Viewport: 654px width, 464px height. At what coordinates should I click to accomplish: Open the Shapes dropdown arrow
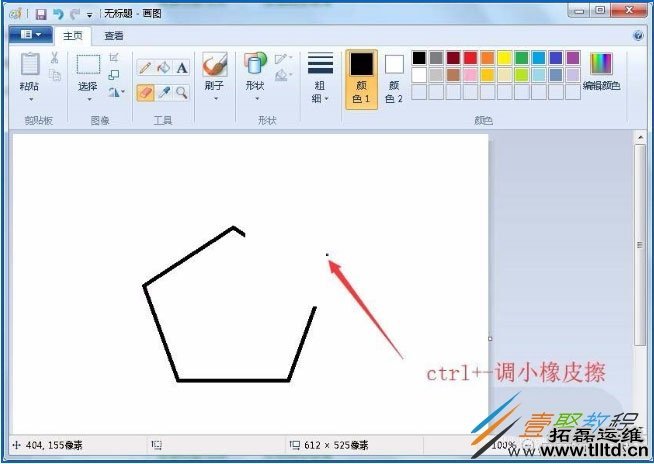pos(257,99)
